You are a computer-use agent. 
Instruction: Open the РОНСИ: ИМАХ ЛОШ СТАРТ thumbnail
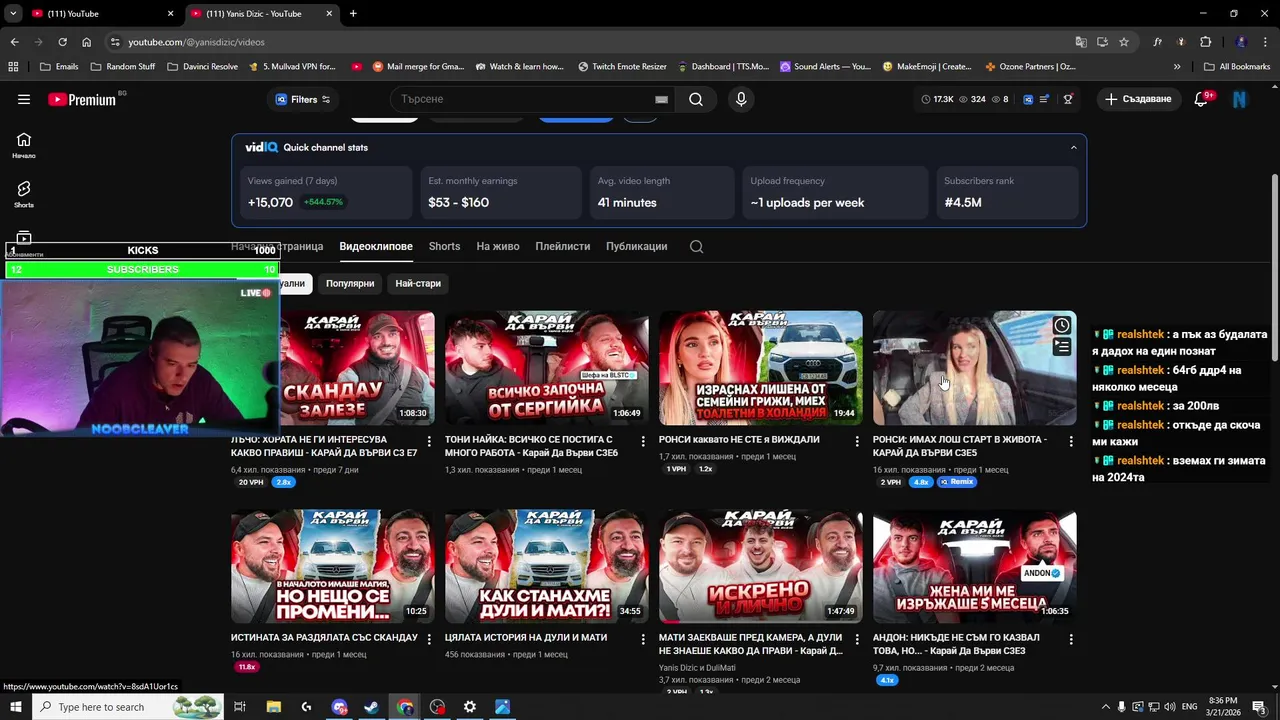[x=975, y=368]
